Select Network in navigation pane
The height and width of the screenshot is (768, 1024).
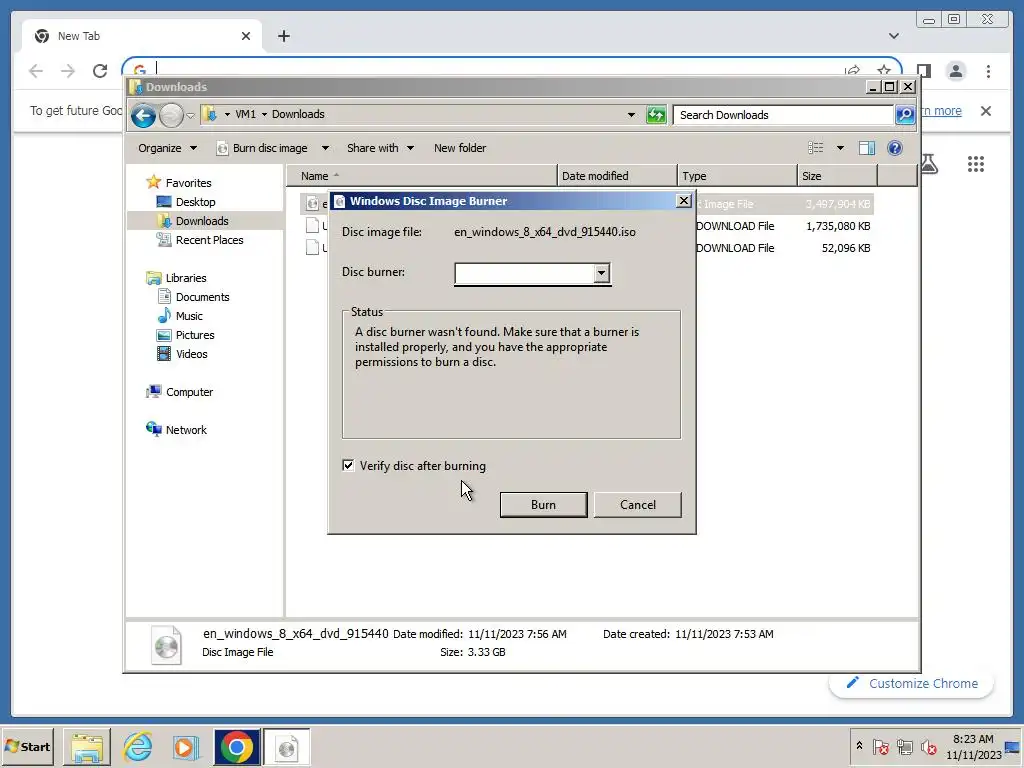pyautogui.click(x=185, y=430)
